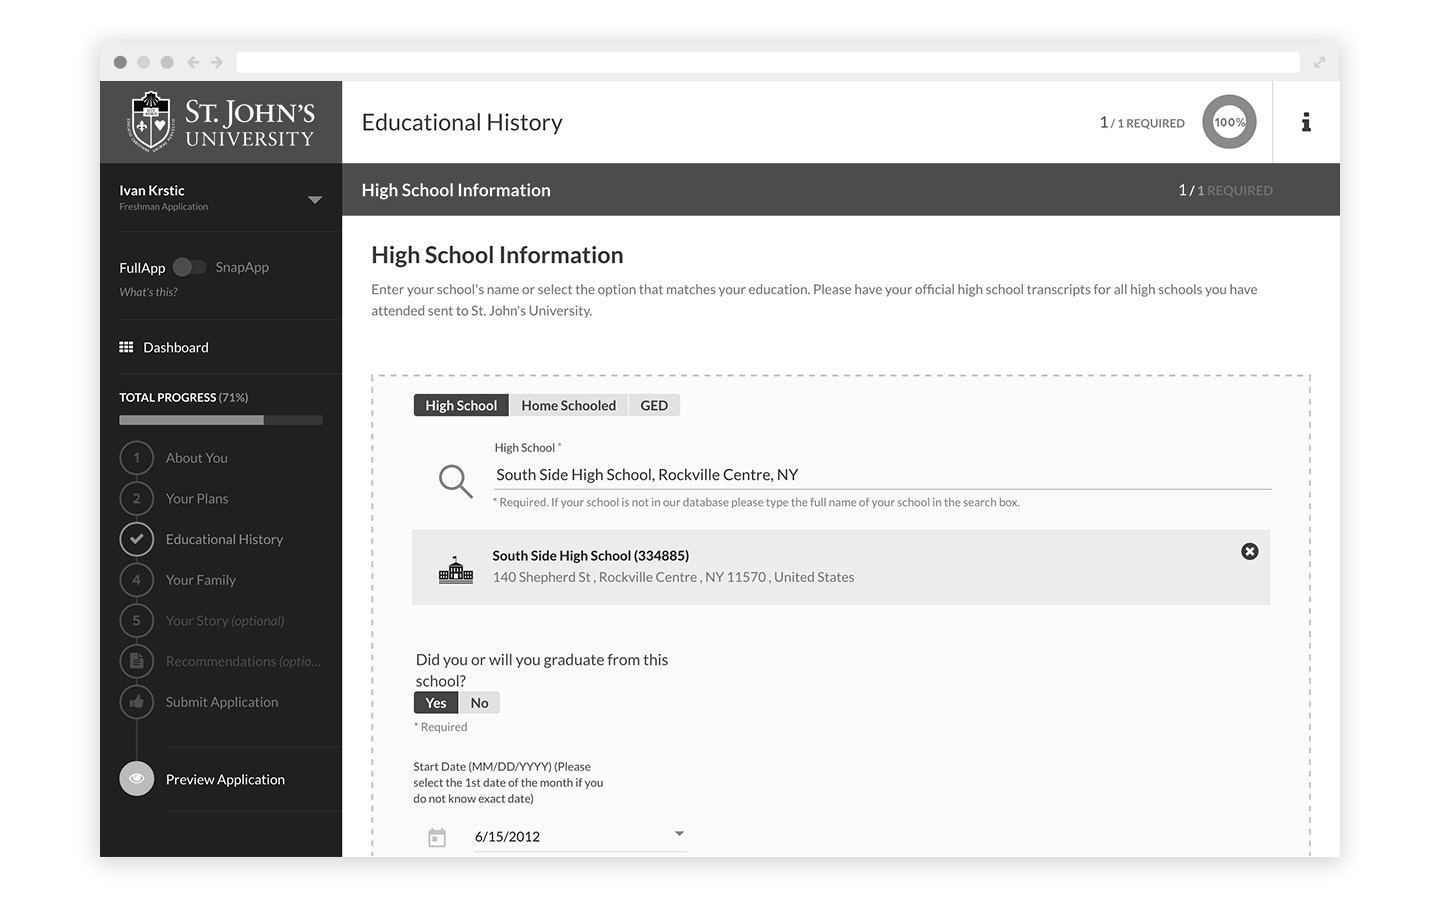Select Yes for graduating from this school
Viewport: 1440px width, 900px height.
tap(436, 703)
